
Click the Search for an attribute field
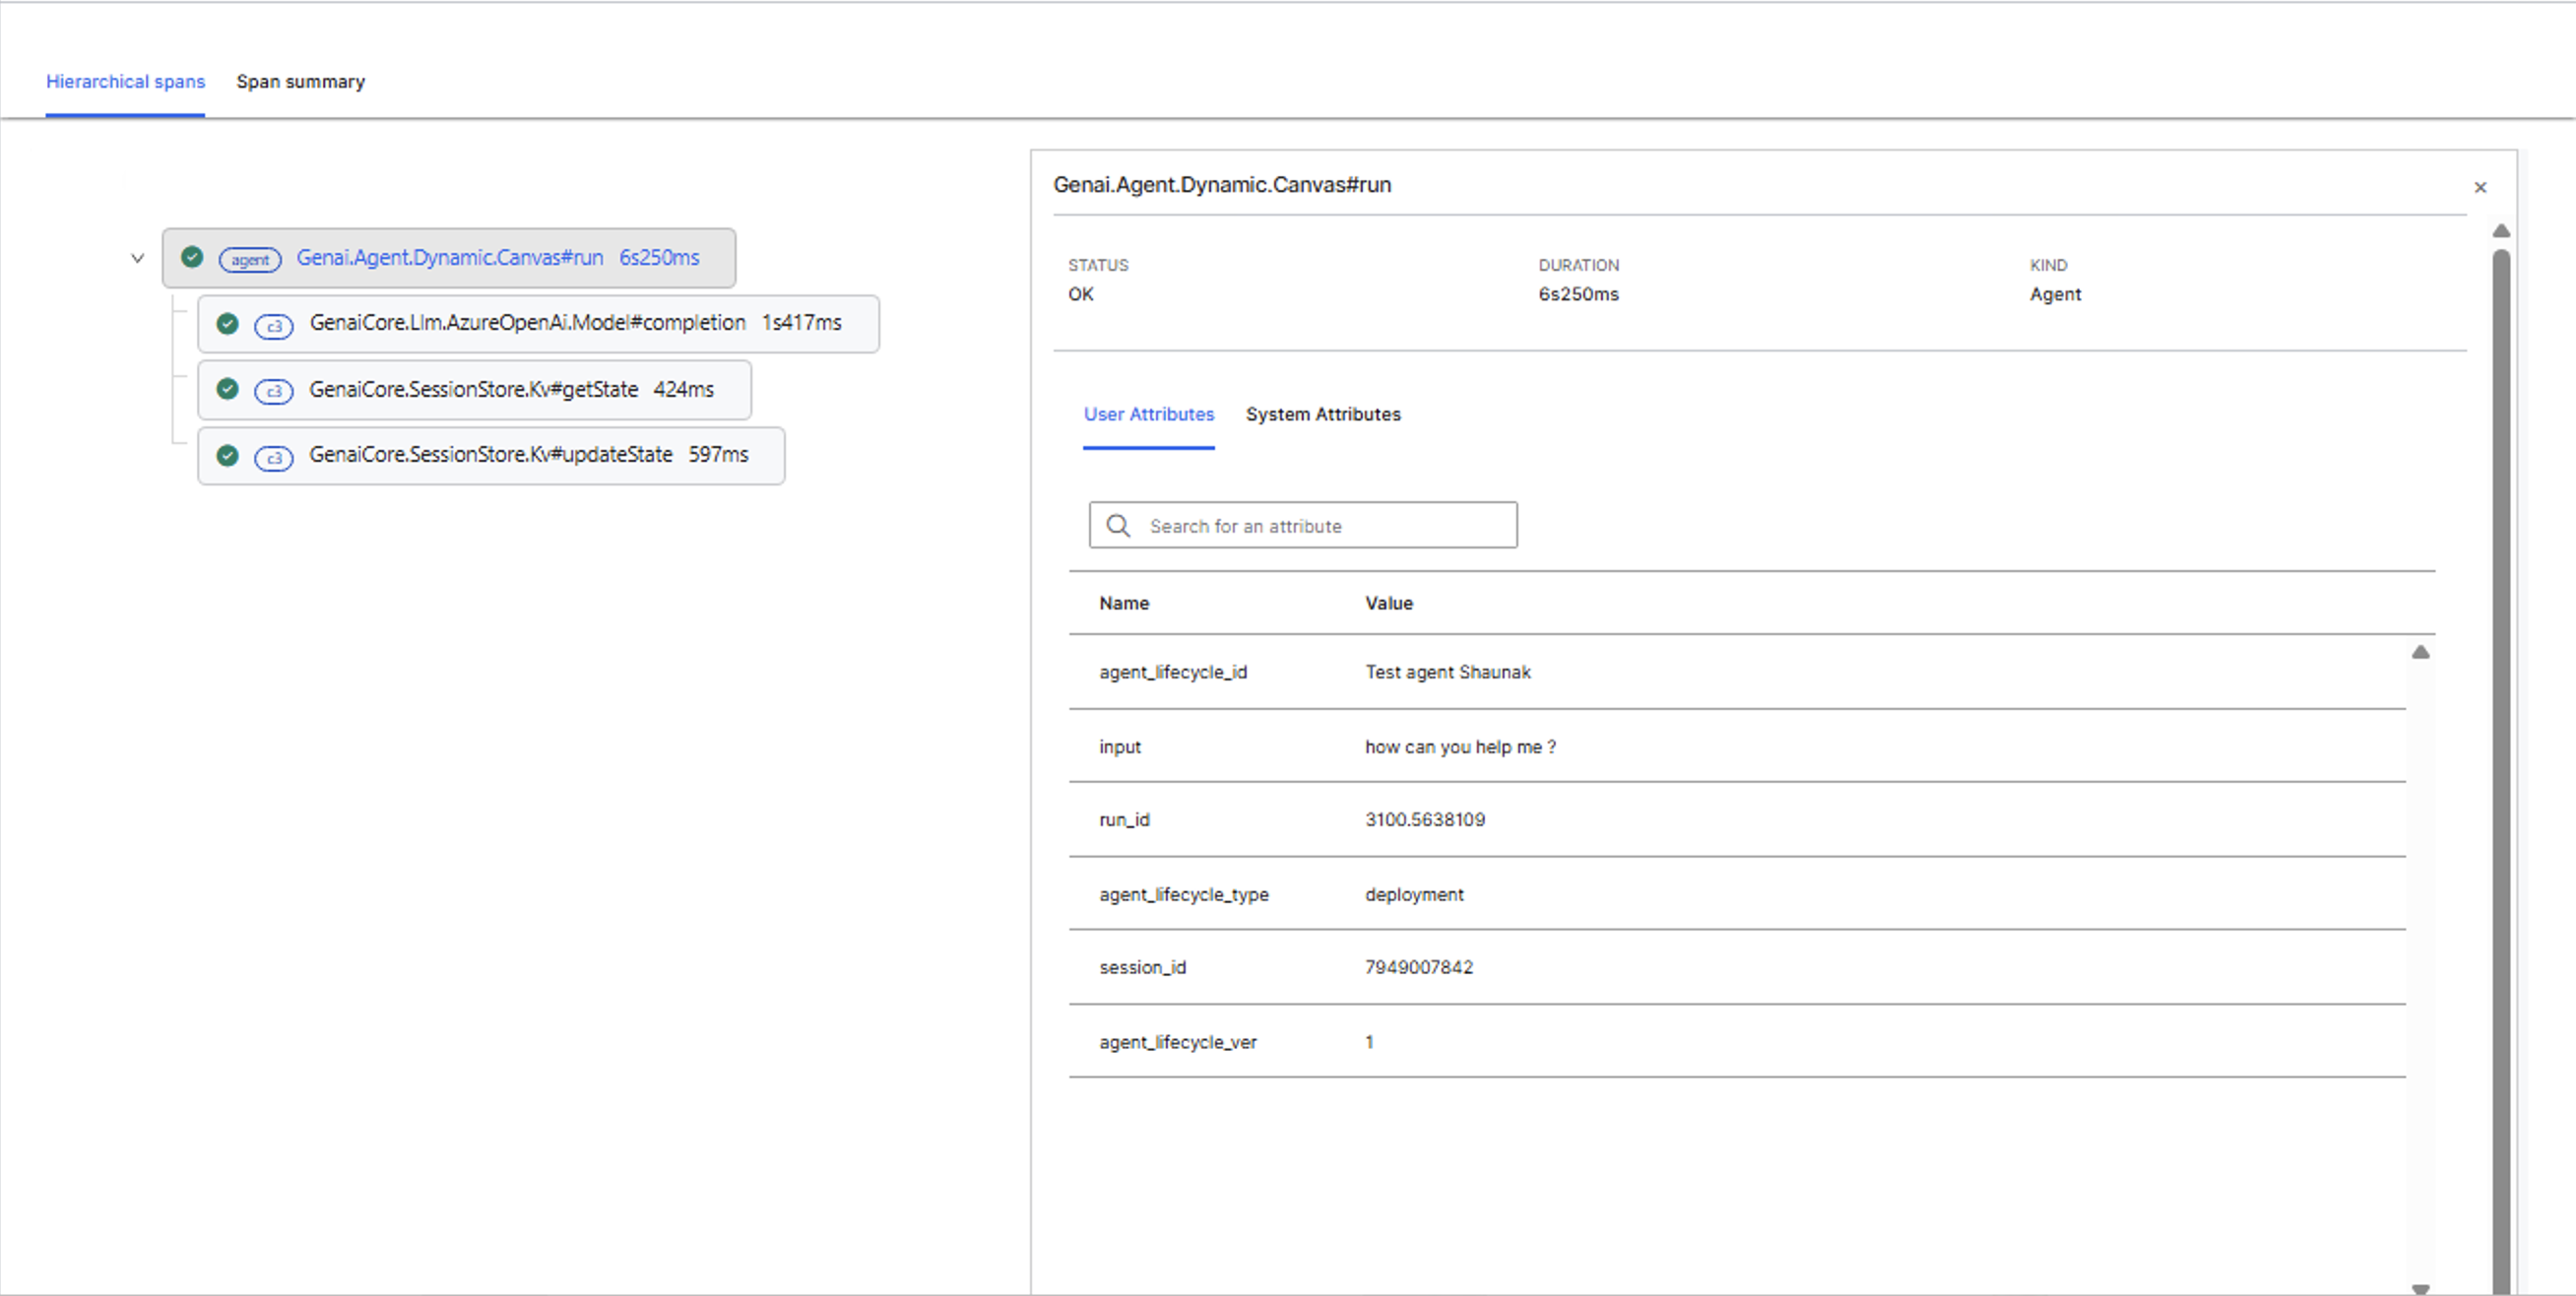click(x=1320, y=526)
